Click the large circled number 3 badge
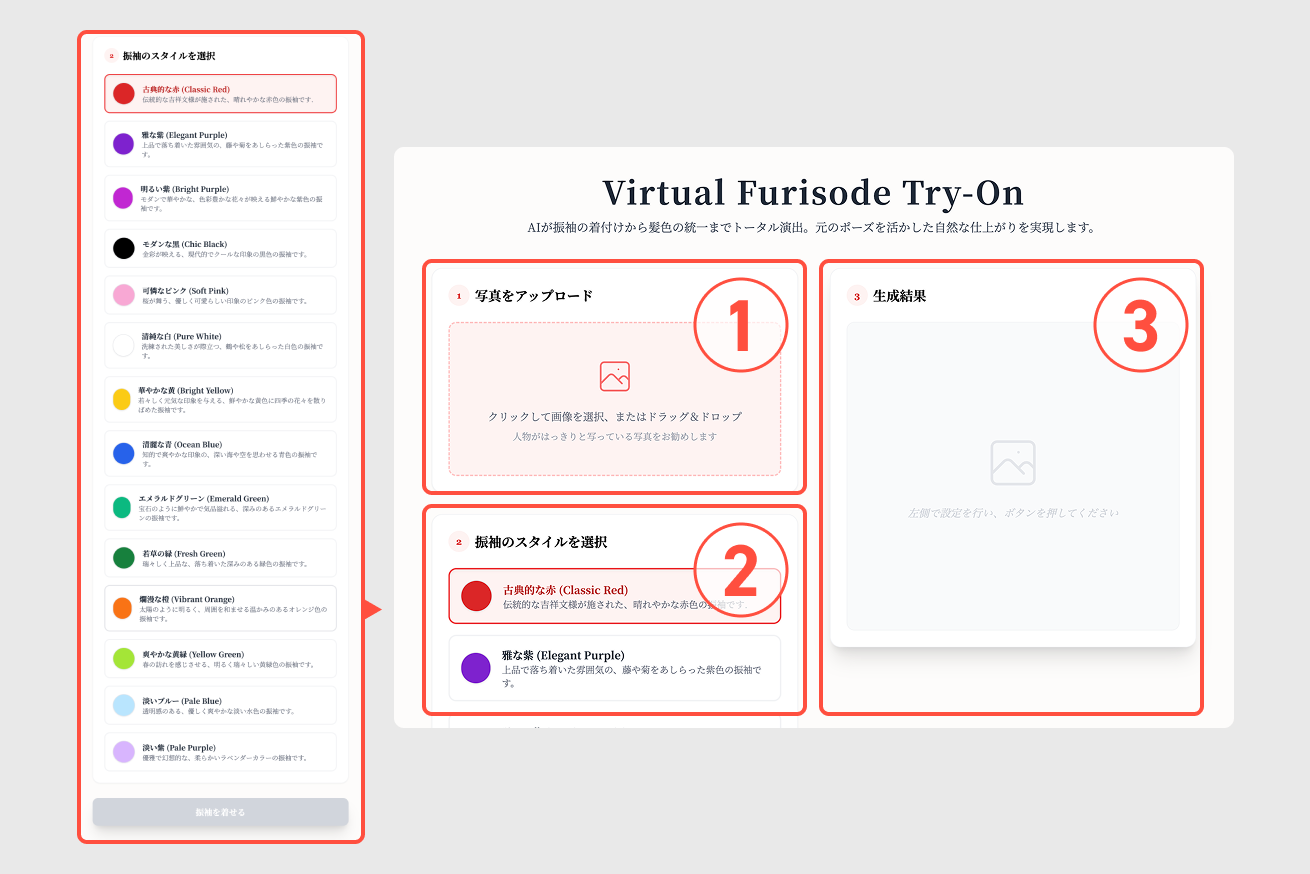 [x=1140, y=326]
